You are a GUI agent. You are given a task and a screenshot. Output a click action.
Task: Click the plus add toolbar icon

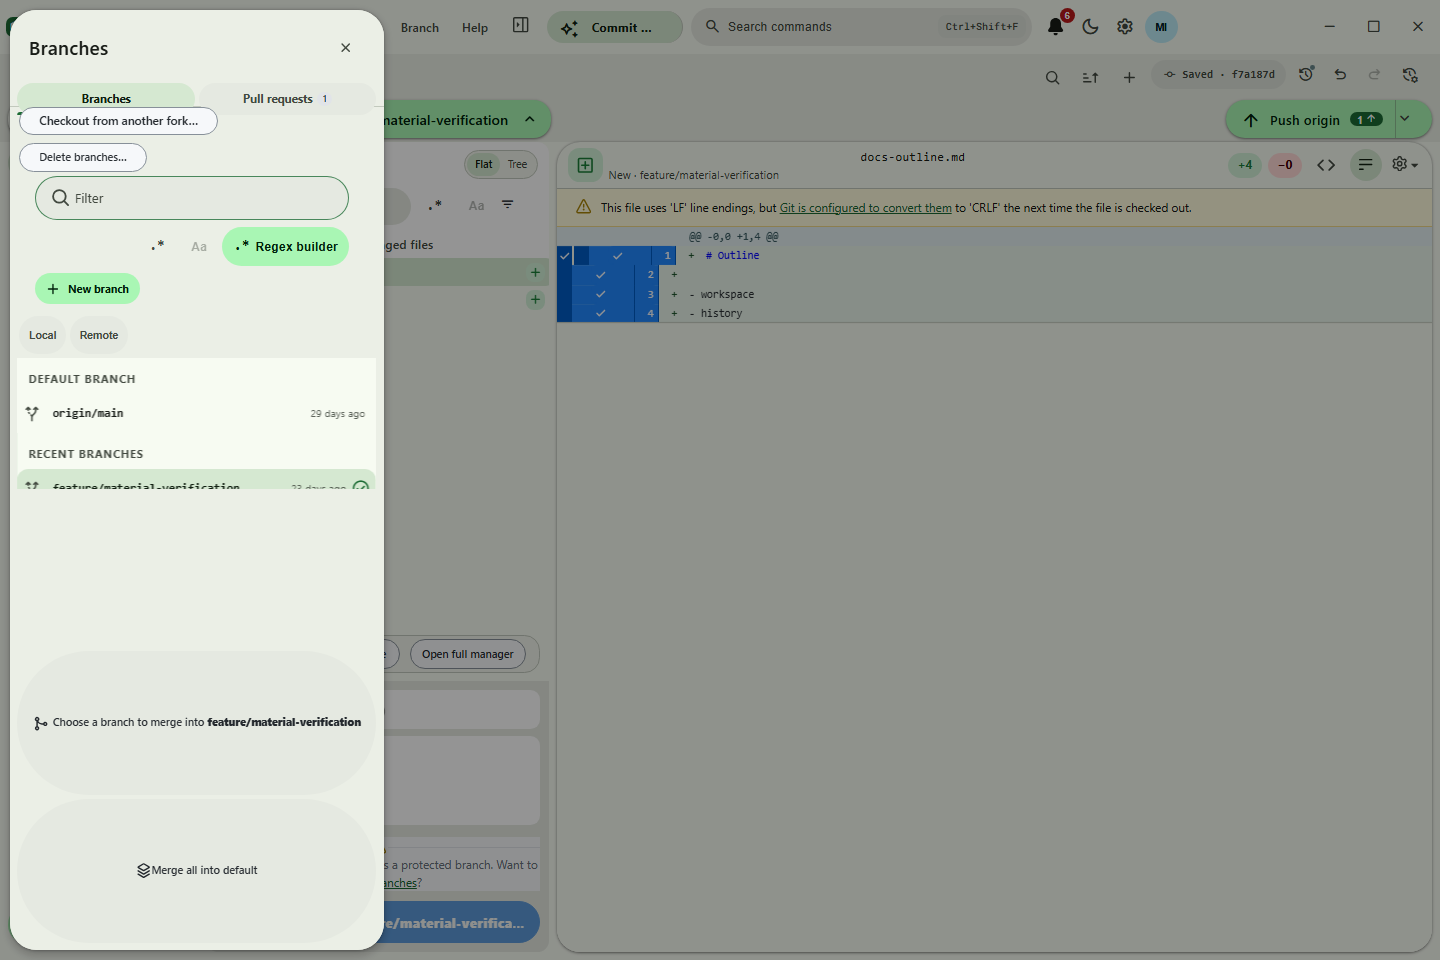pos(1129,77)
